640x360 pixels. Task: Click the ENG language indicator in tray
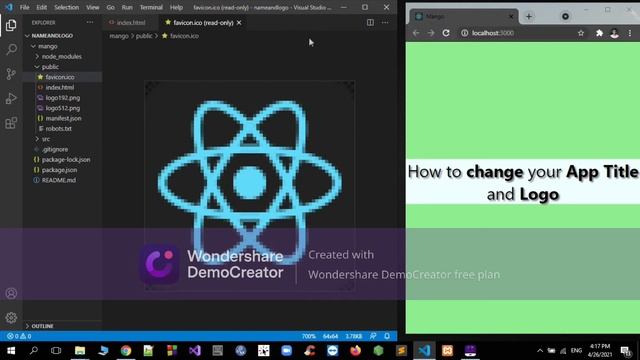coord(576,350)
